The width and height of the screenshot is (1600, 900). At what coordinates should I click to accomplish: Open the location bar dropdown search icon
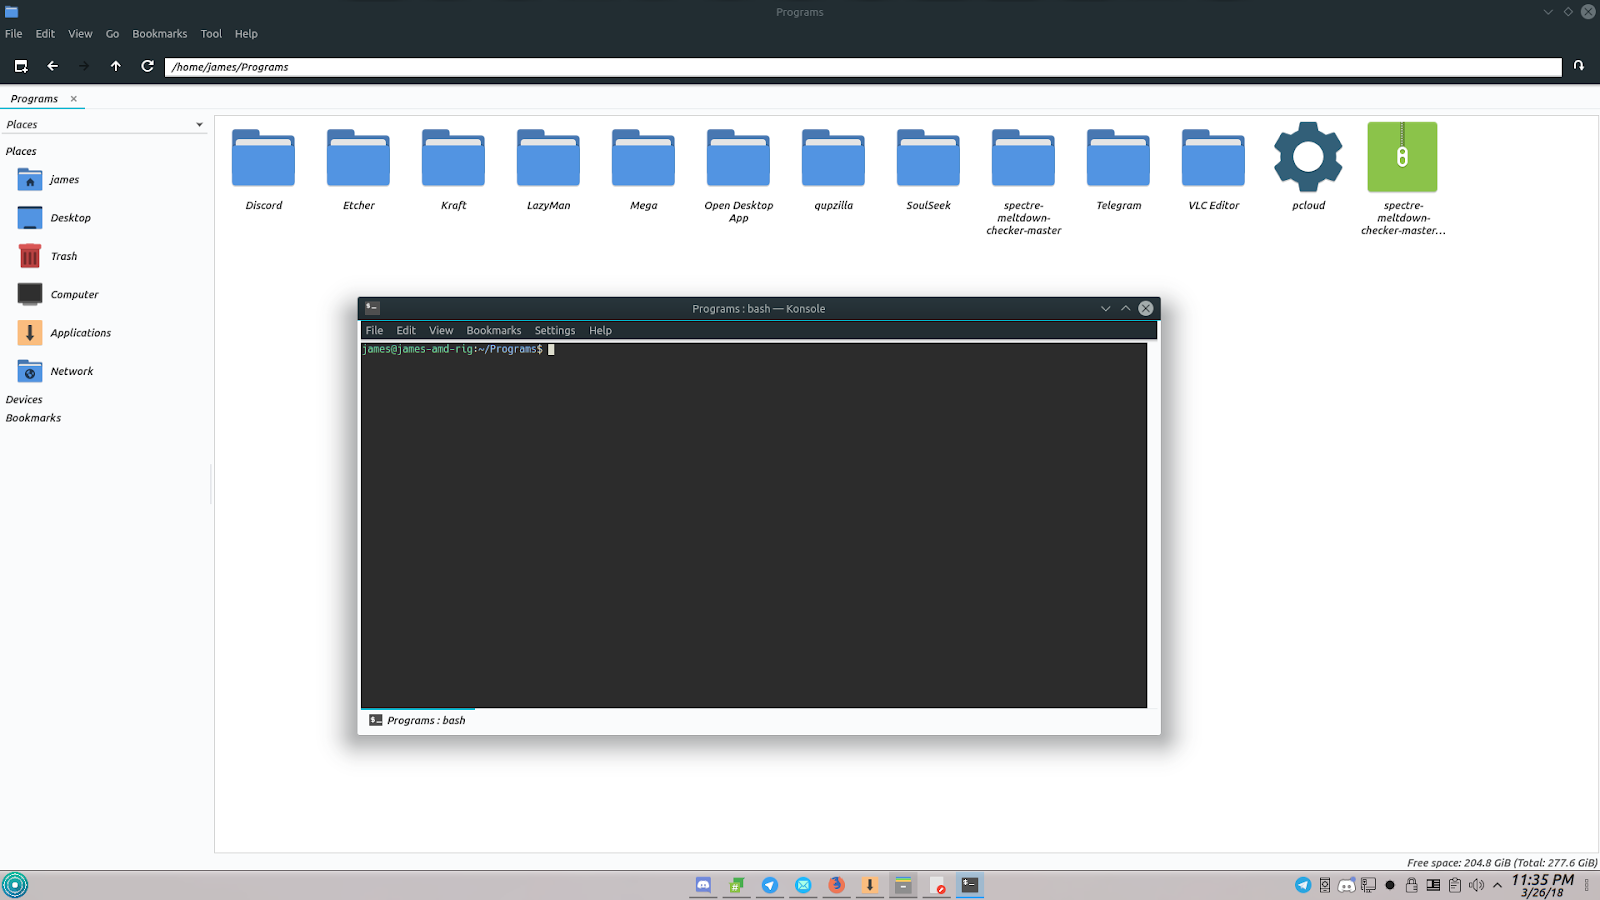1578,66
